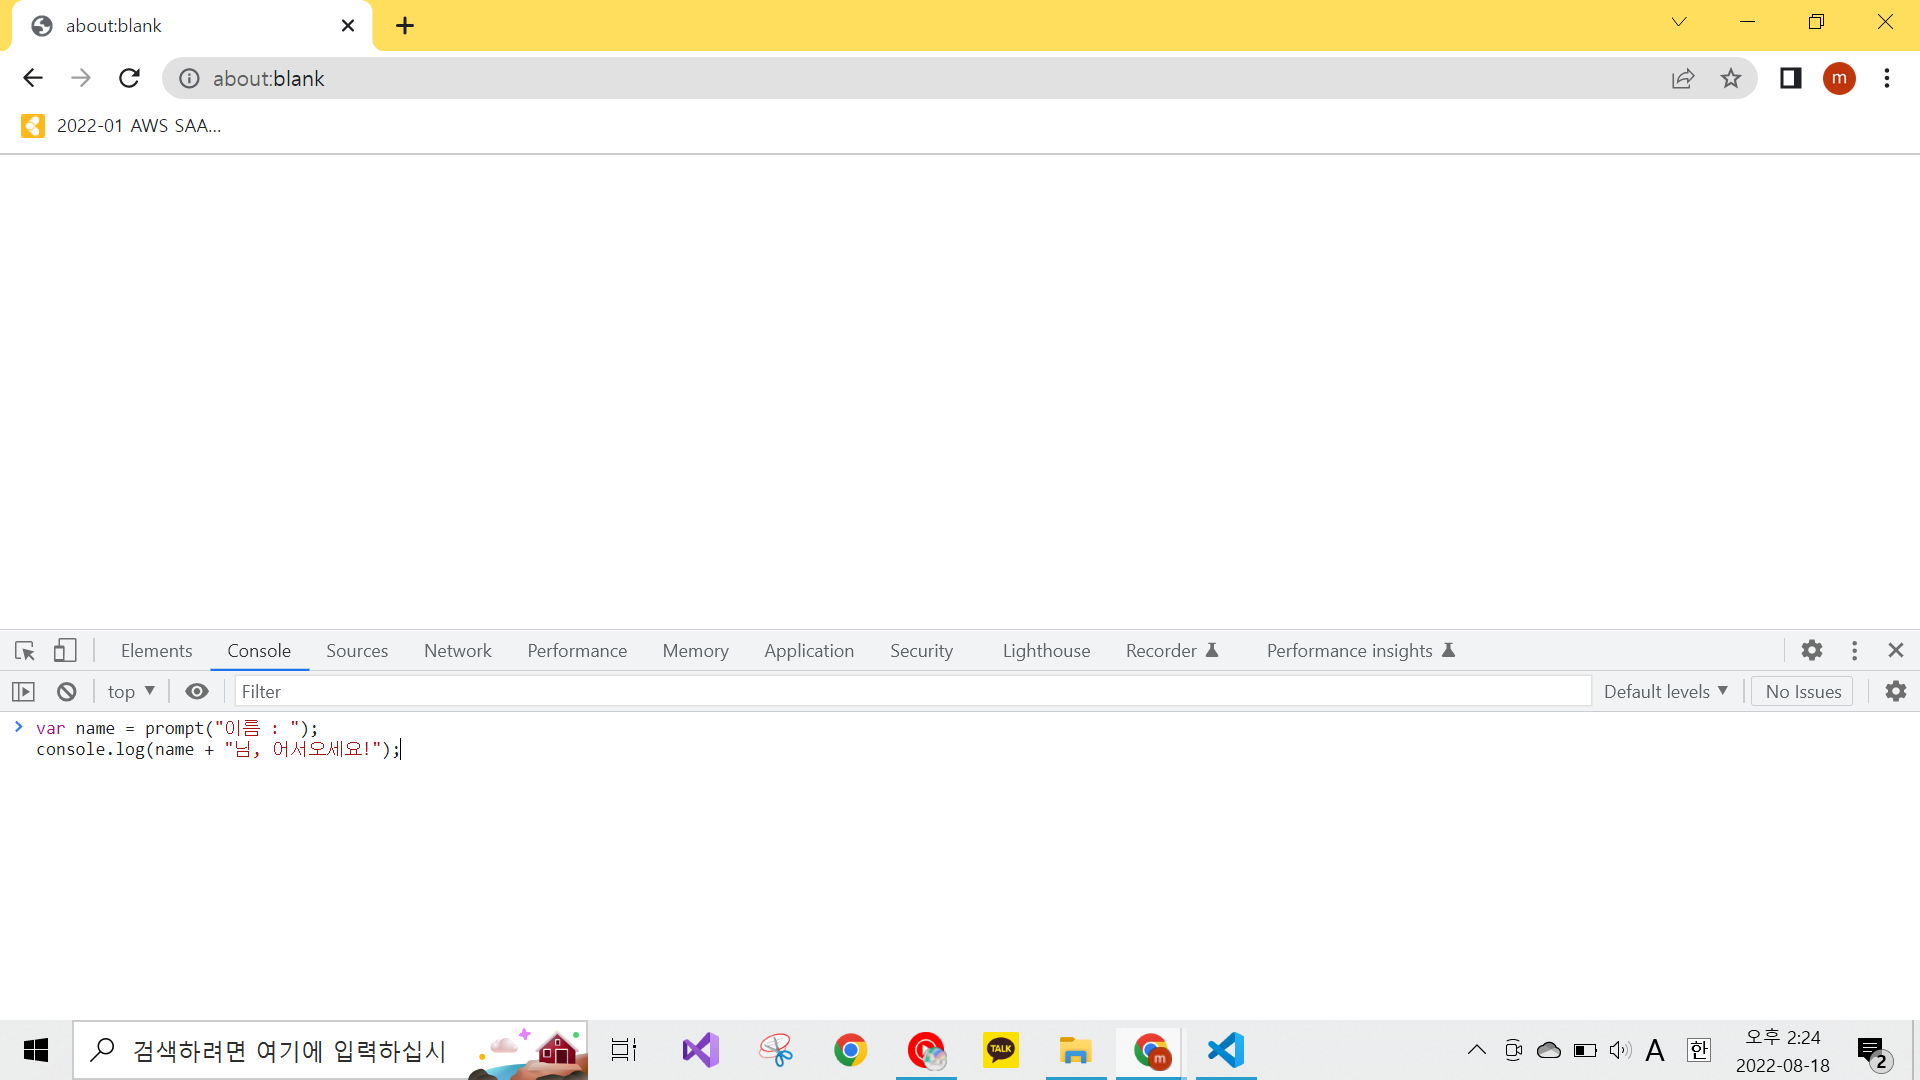Viewport: 1920px width, 1080px height.
Task: Open the 2022-01 AWS SAA bookmark
Action: click(121, 126)
